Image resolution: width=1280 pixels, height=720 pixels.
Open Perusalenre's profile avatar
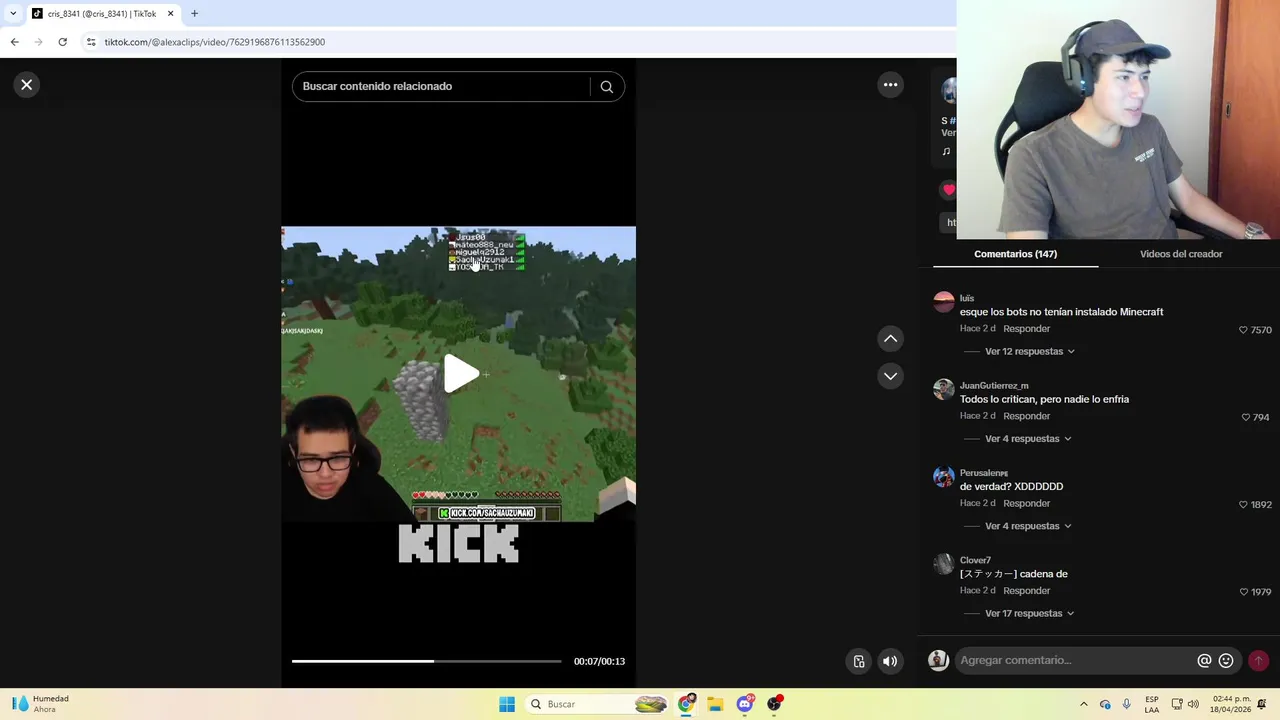point(944,476)
